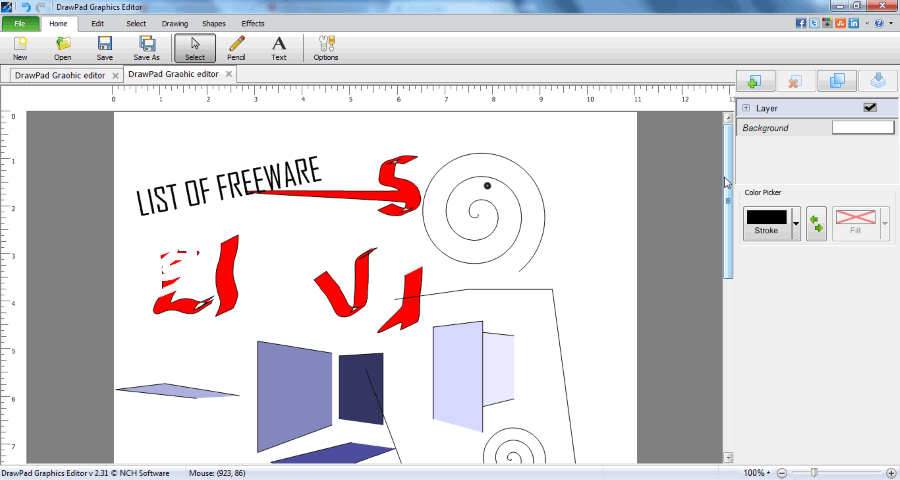
Task: Open the Stroke color dropdown arrow
Action: pos(796,224)
